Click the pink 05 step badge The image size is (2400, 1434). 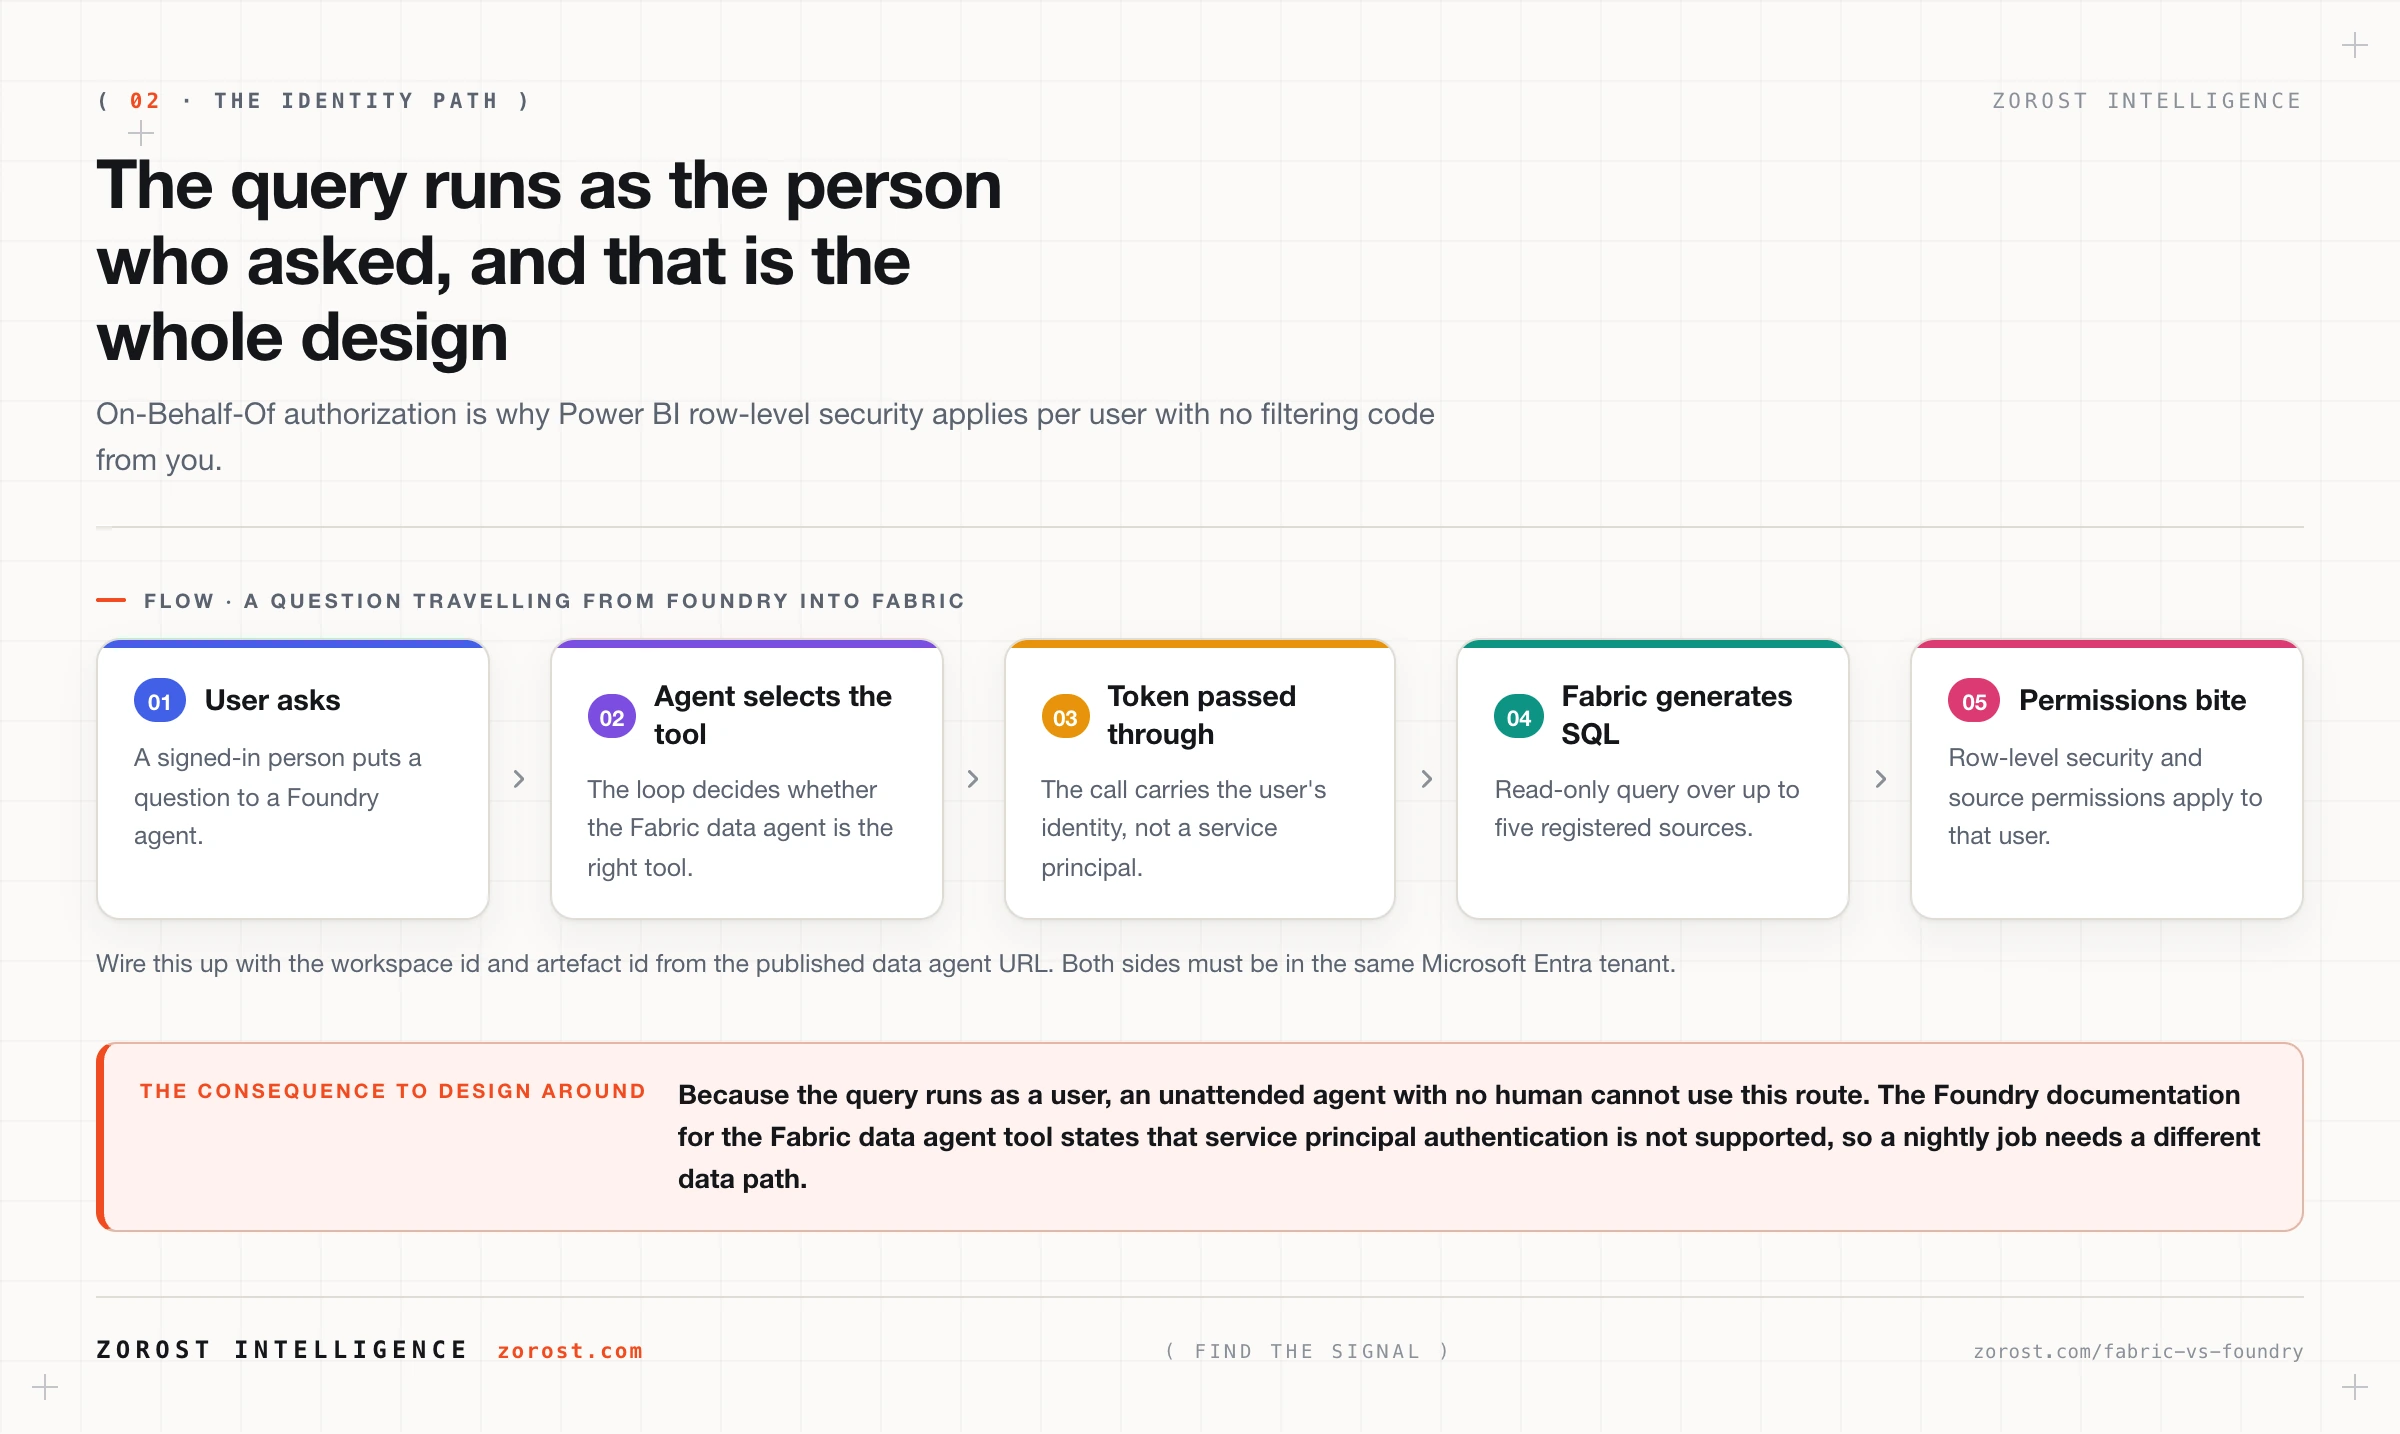[x=1973, y=701]
